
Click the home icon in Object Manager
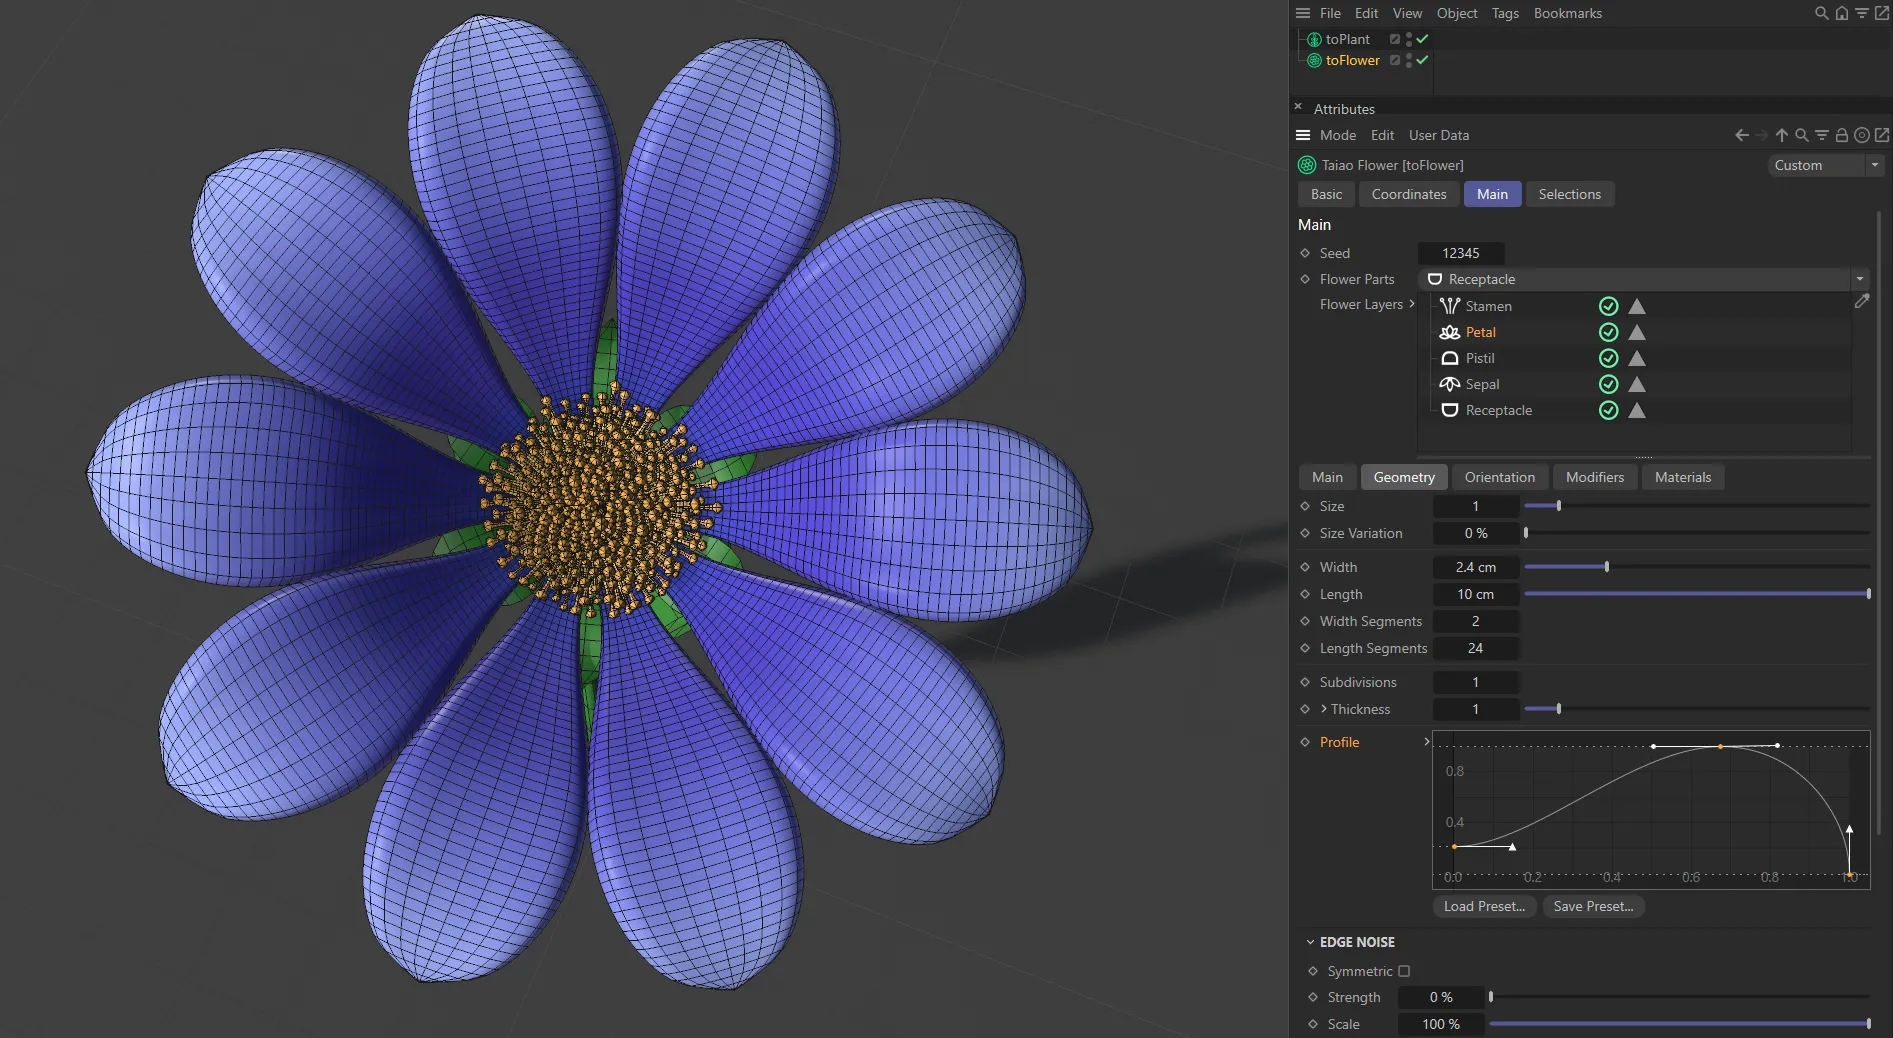1841,13
